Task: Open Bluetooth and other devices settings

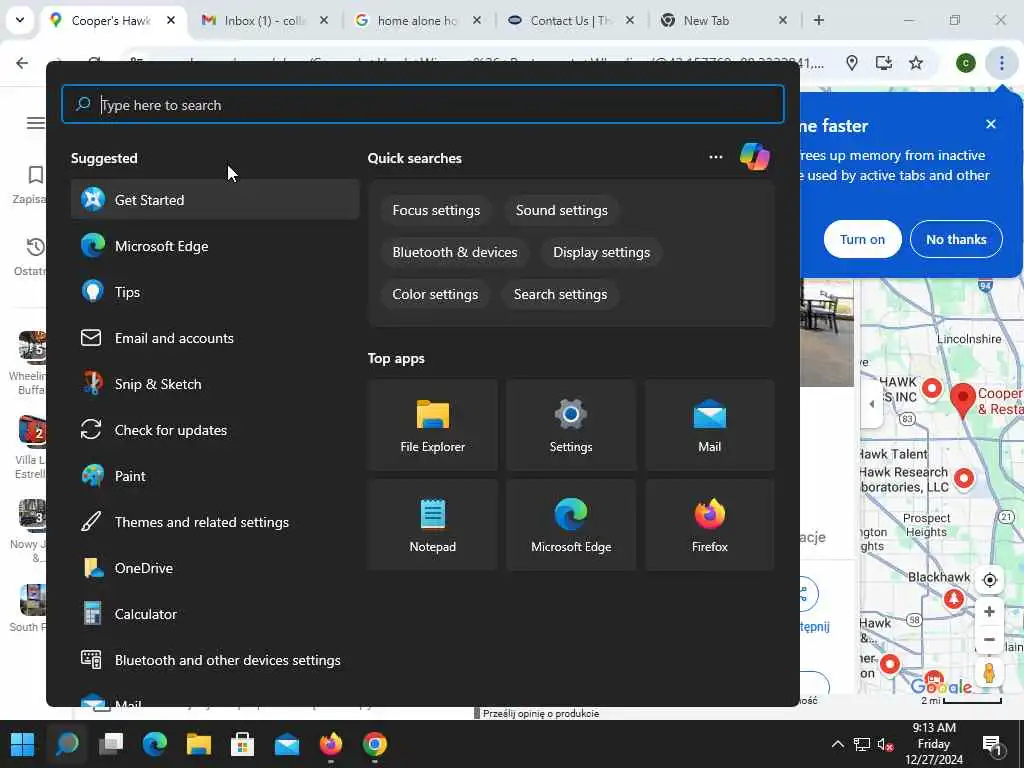Action: 215,660
